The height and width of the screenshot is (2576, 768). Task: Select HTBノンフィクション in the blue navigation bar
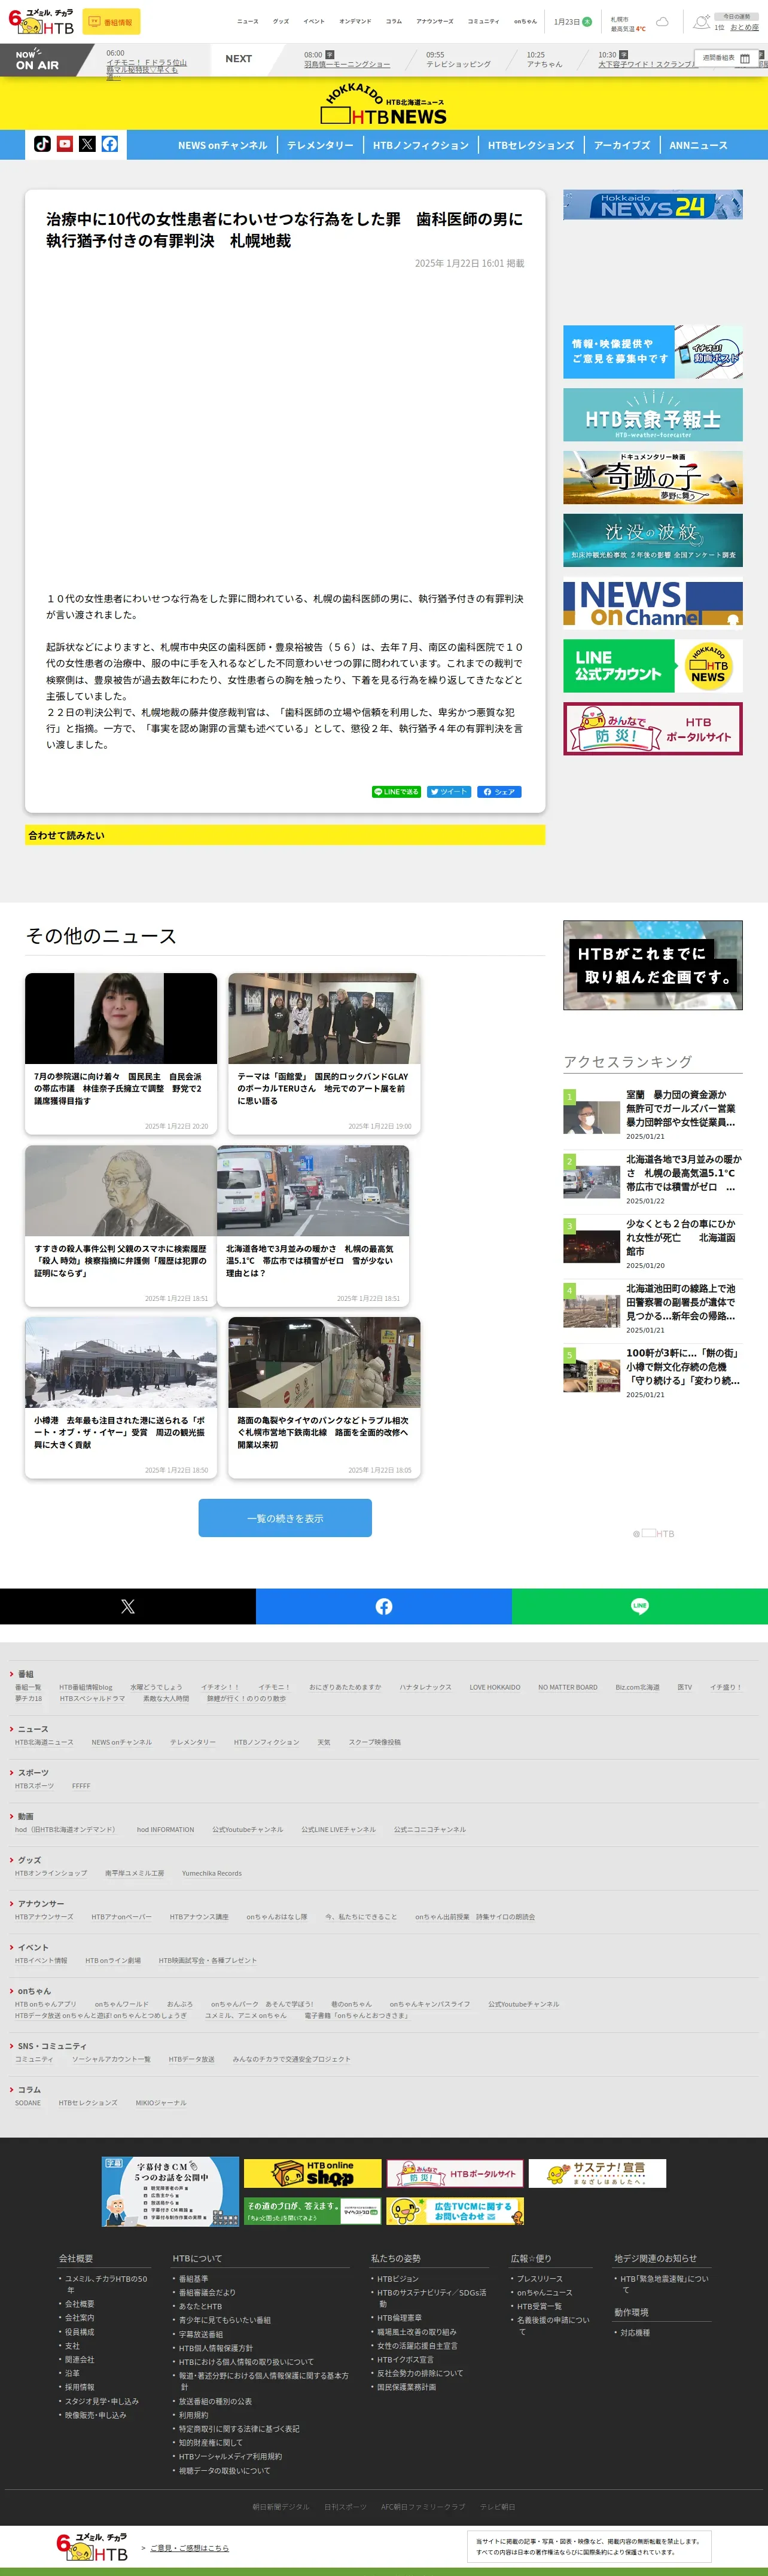(420, 145)
